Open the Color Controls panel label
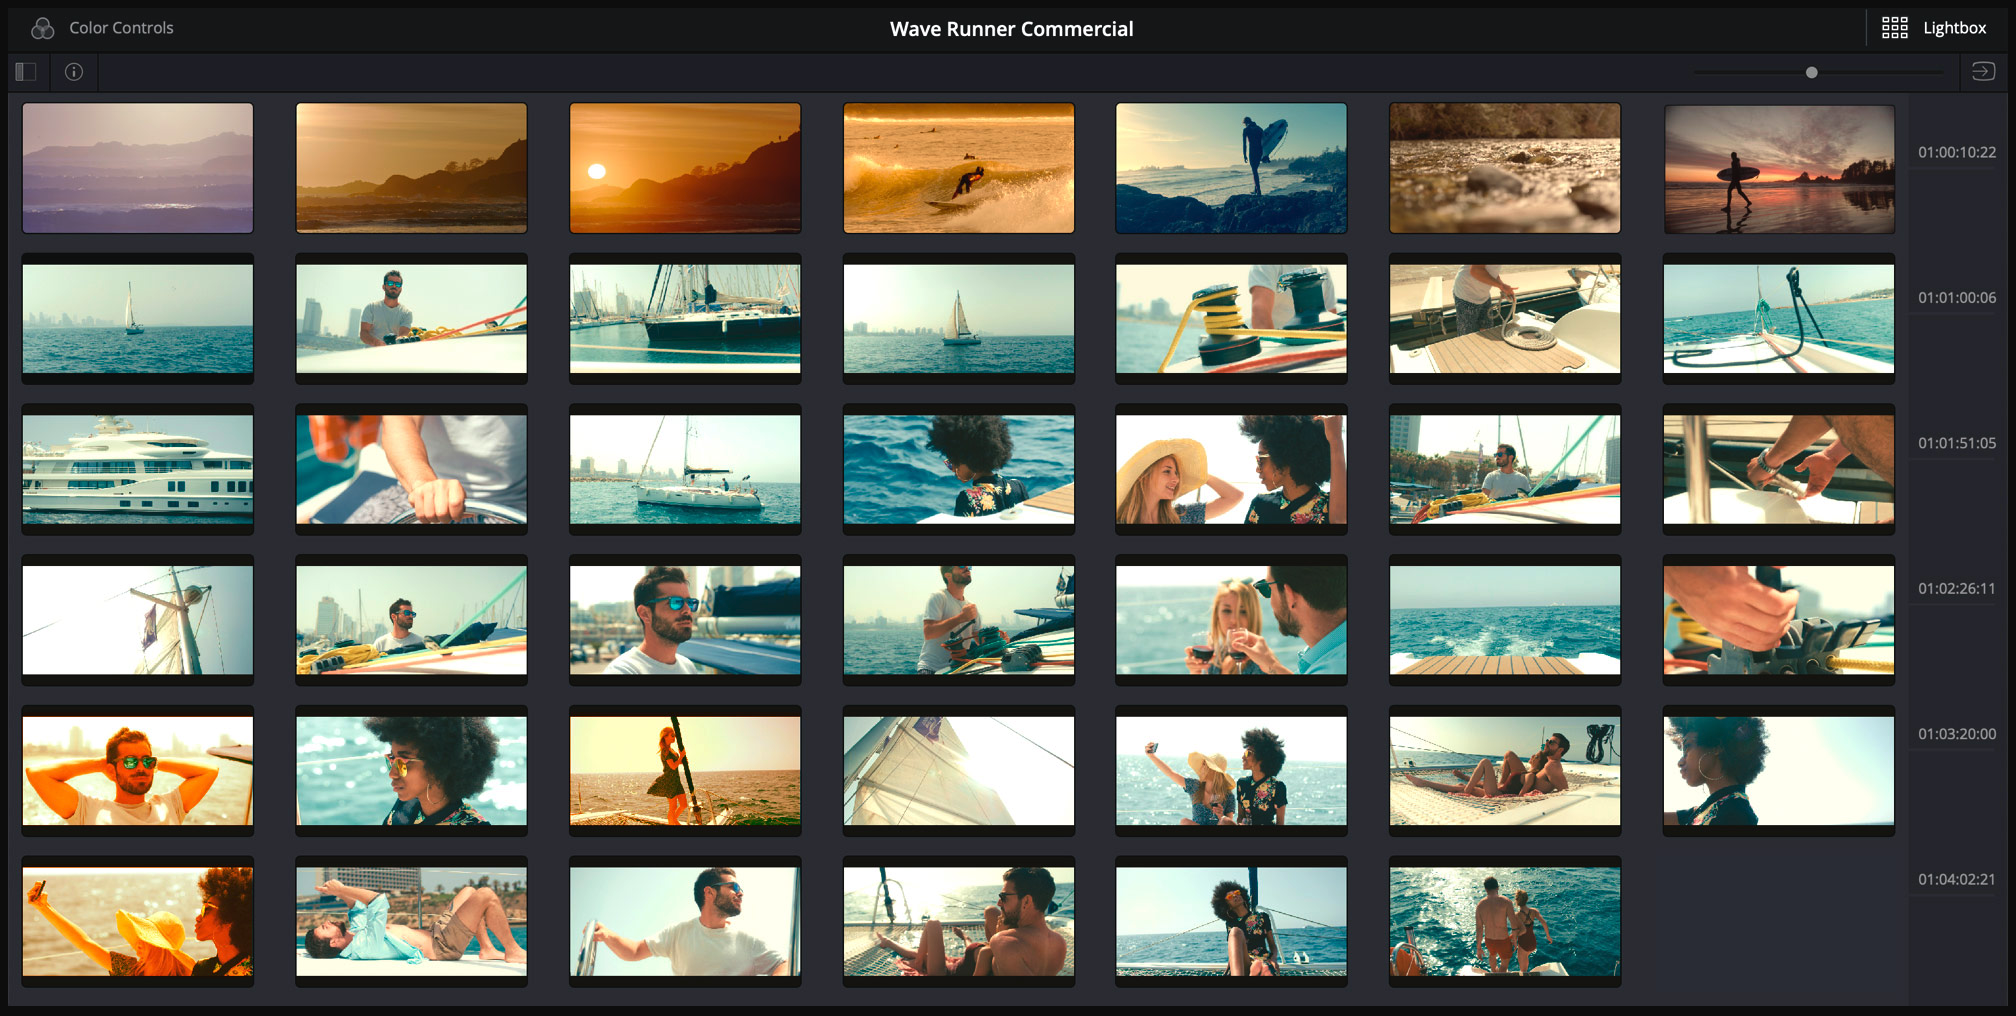 (121, 28)
